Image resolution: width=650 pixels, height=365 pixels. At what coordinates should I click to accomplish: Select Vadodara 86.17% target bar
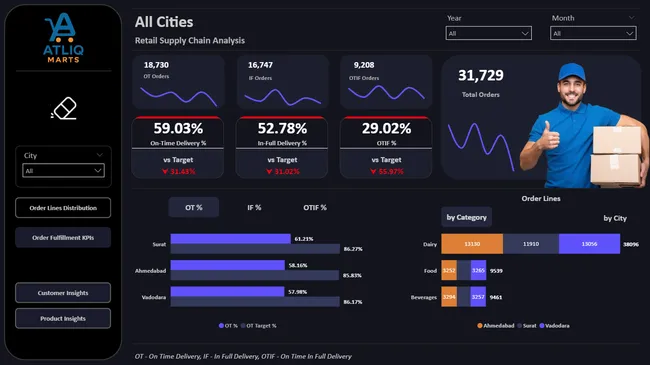point(255,302)
